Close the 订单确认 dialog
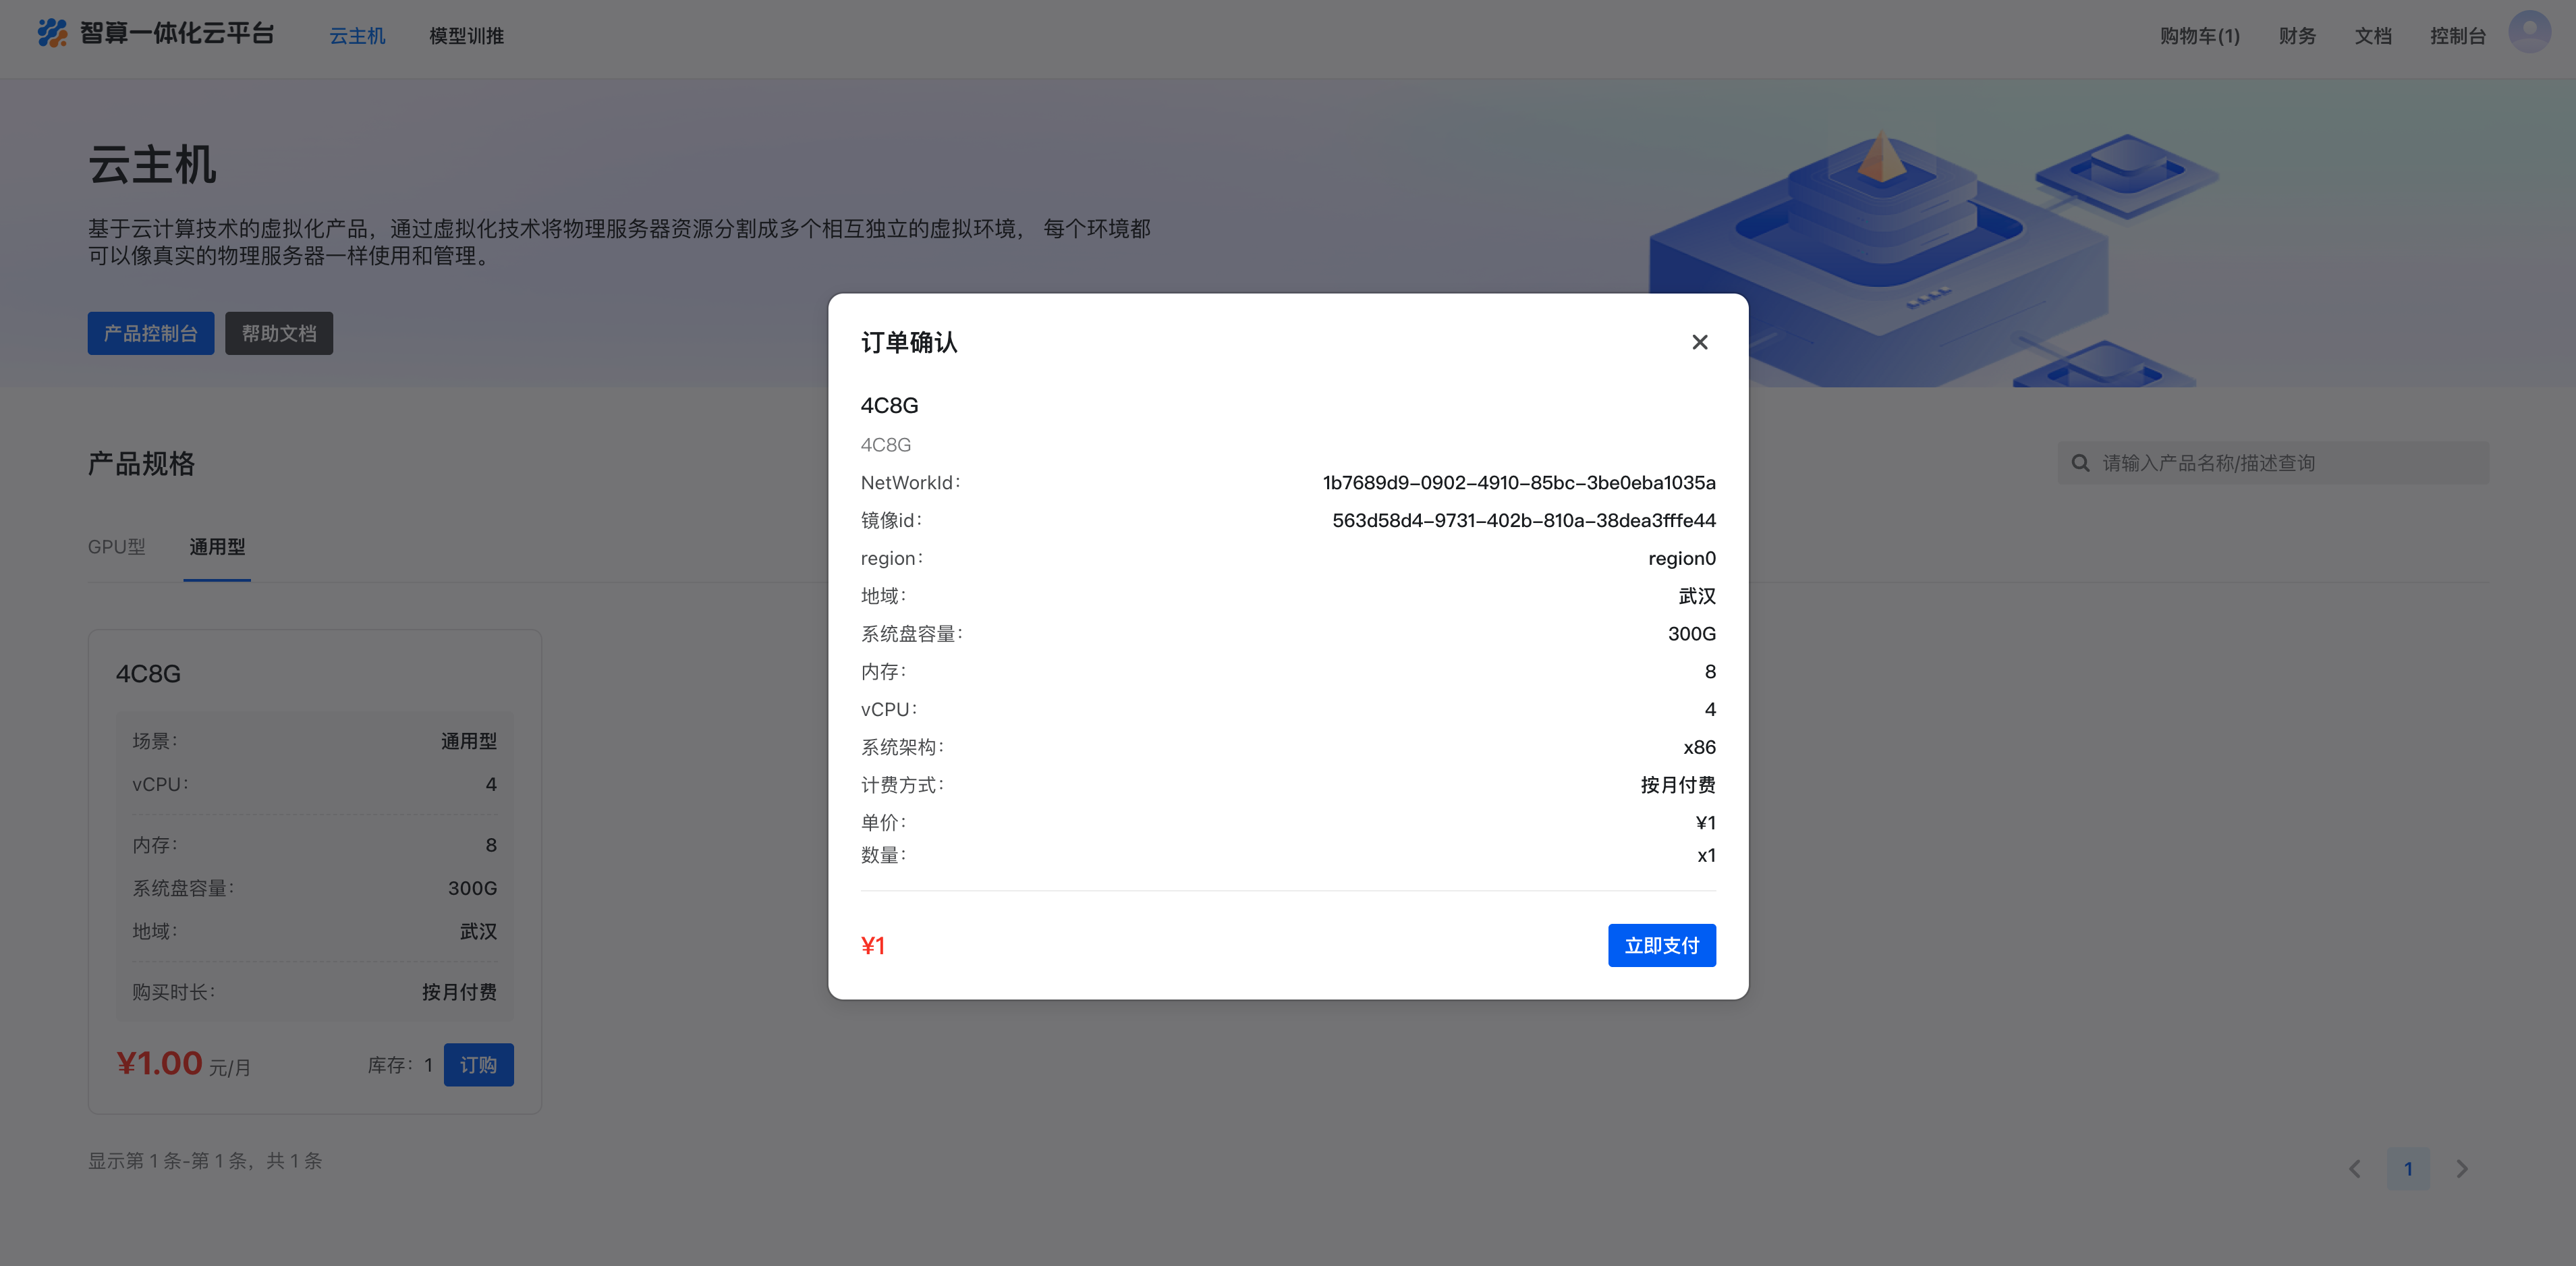 [x=1699, y=342]
